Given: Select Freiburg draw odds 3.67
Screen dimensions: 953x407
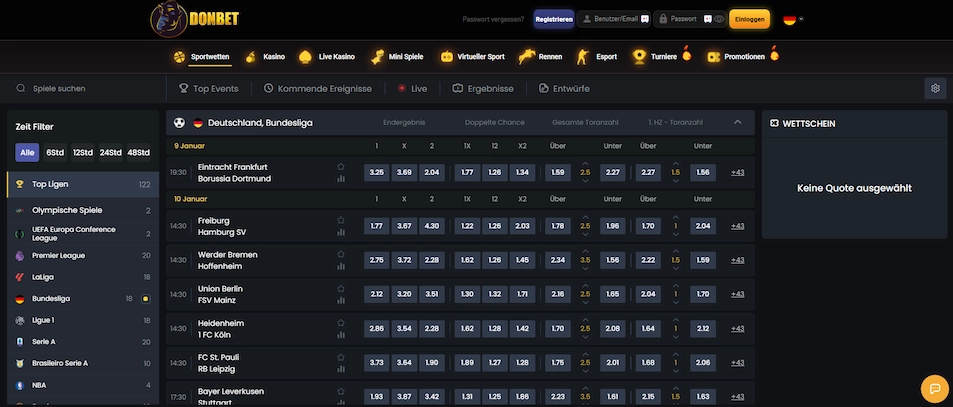Looking at the screenshot, I should (404, 226).
